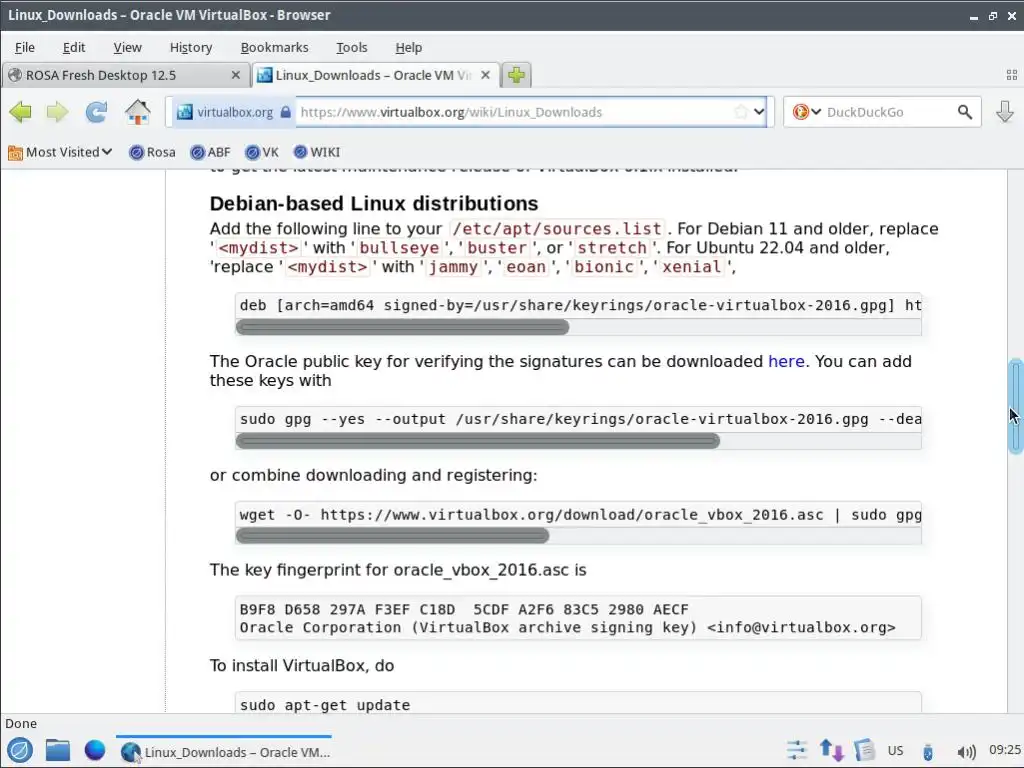Click the 'sudo apt-get update' command
1024x768 pixels.
(x=325, y=705)
